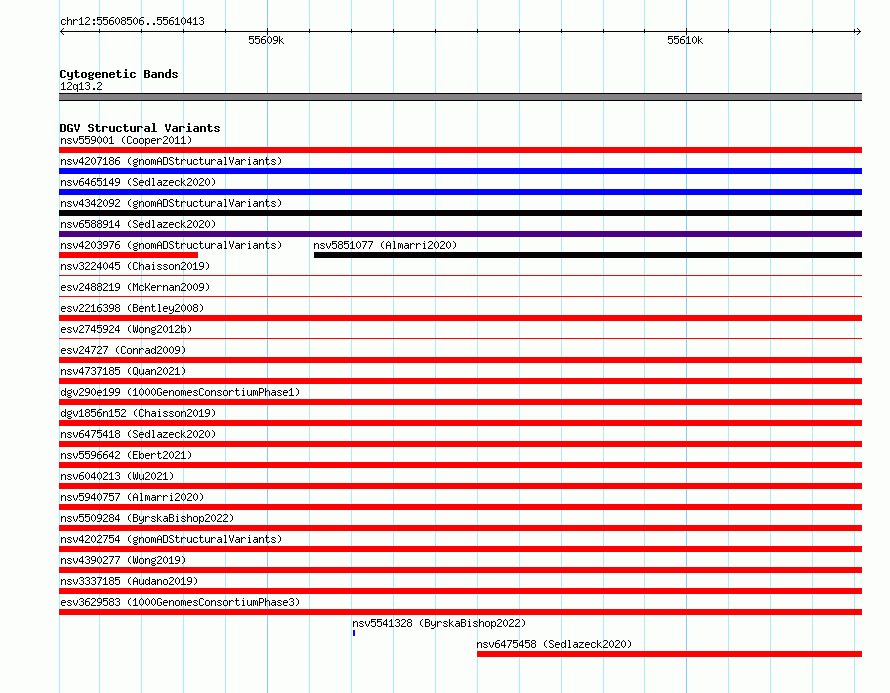Click the short red bar of nsv4203976
The width and height of the screenshot is (890, 693).
[x=128, y=255]
